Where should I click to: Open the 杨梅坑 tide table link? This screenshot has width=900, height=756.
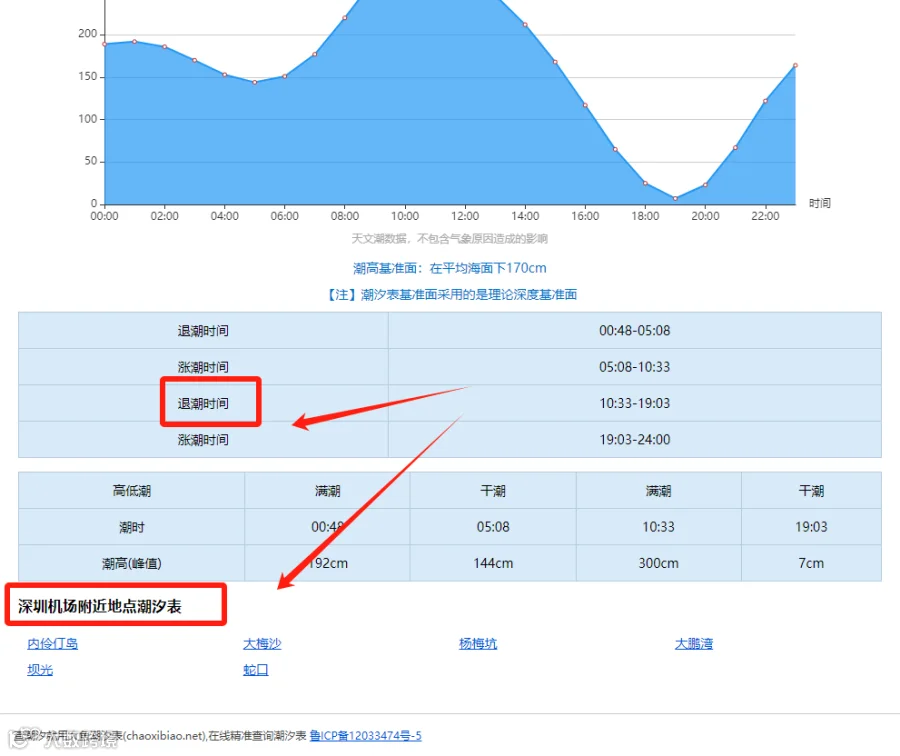478,643
